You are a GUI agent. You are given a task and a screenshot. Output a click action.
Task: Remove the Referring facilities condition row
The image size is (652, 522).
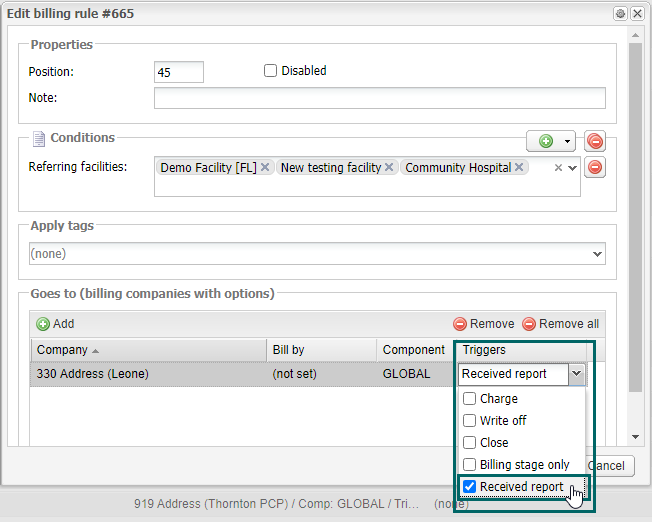coord(595,167)
